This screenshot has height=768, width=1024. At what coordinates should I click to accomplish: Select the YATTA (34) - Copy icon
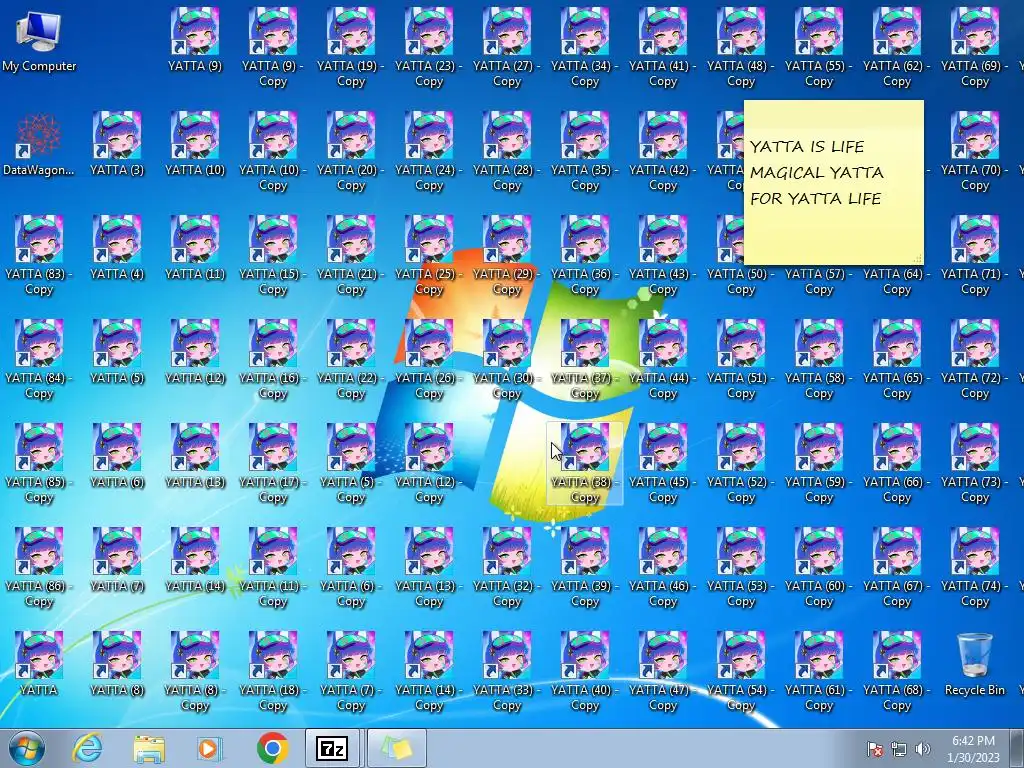point(584,47)
